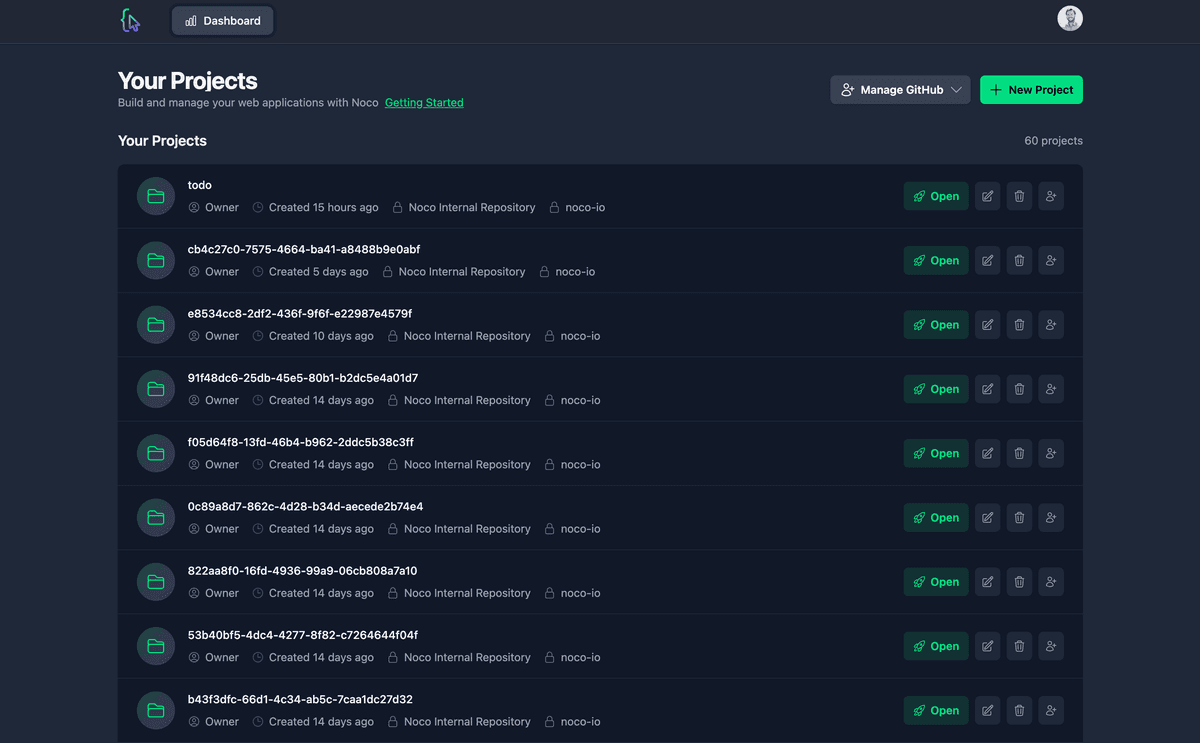Click the "Your Projects" main heading
This screenshot has height=743, width=1200.
coord(188,81)
